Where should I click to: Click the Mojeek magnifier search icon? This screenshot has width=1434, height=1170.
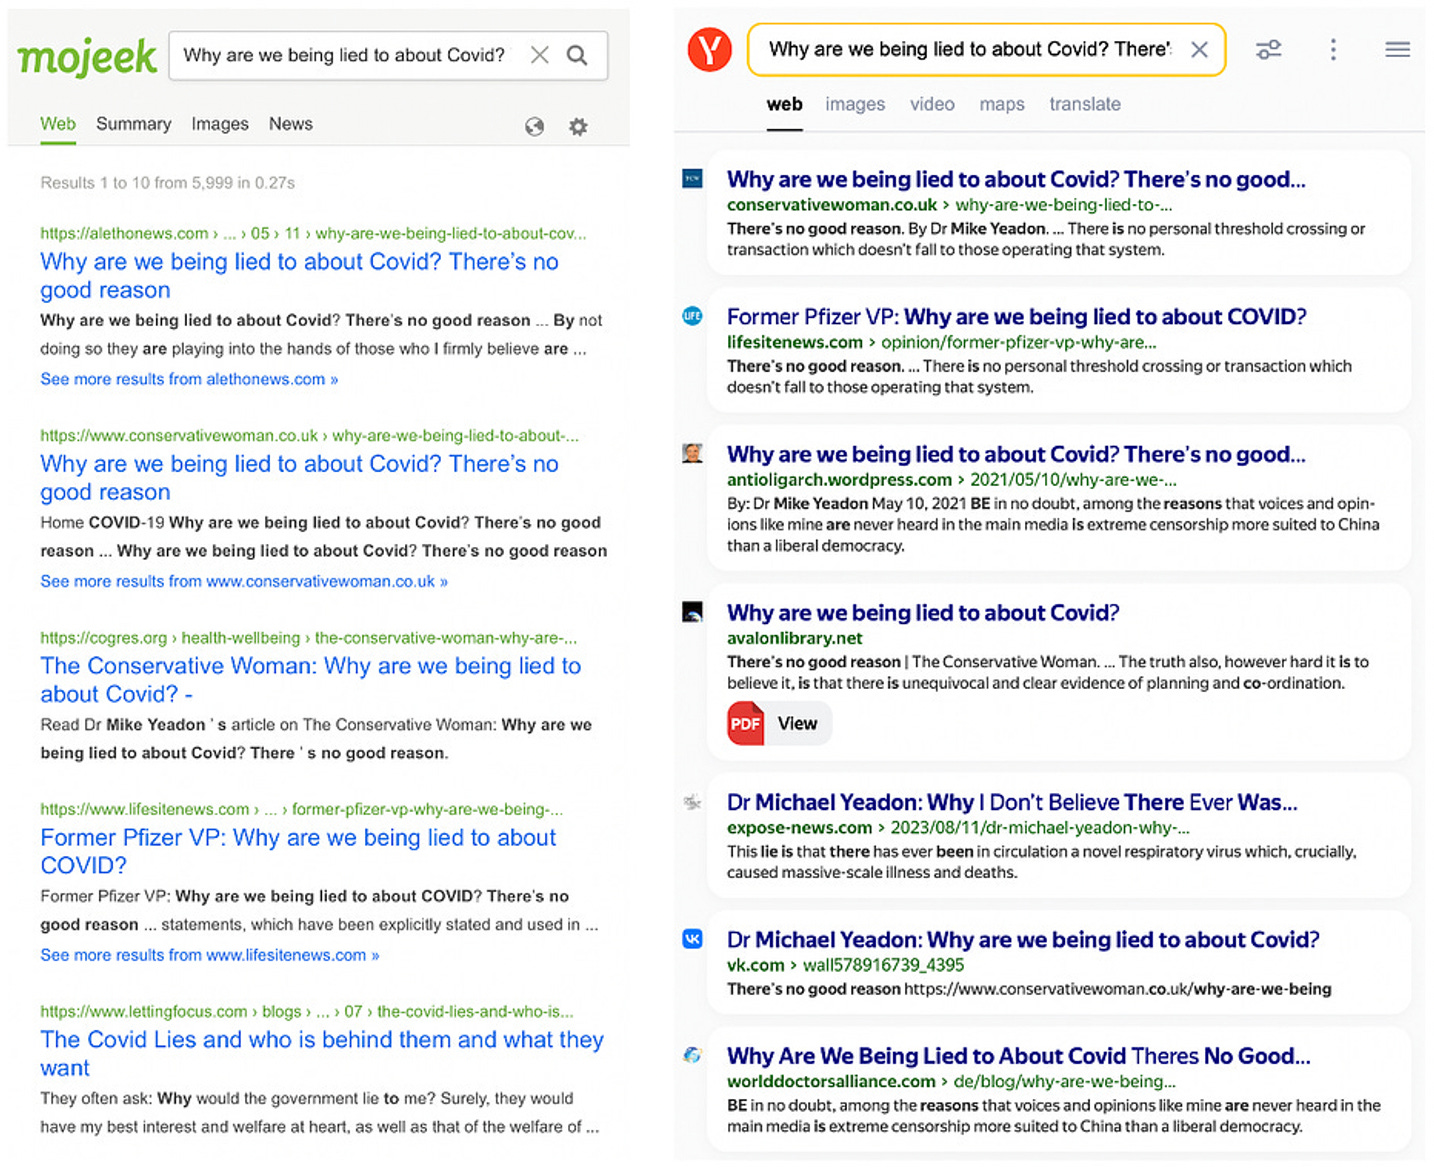(577, 55)
